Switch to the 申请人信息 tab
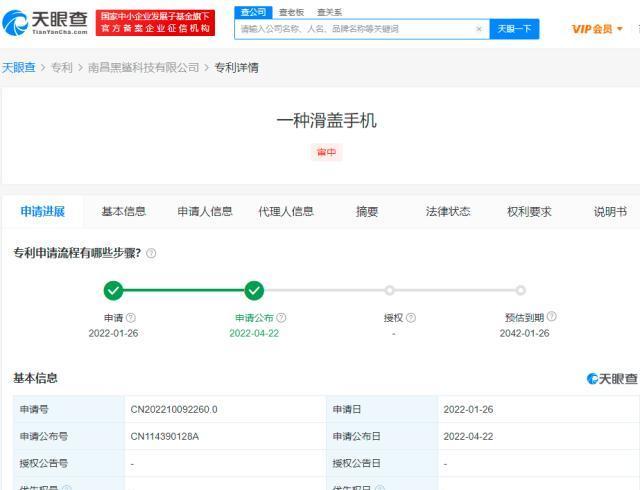Image resolution: width=640 pixels, height=490 pixels. pos(205,212)
